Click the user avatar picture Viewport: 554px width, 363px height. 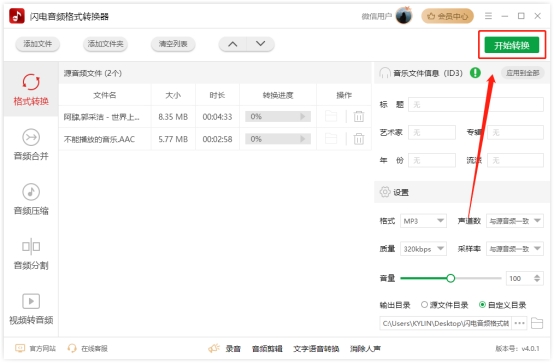pyautogui.click(x=403, y=16)
